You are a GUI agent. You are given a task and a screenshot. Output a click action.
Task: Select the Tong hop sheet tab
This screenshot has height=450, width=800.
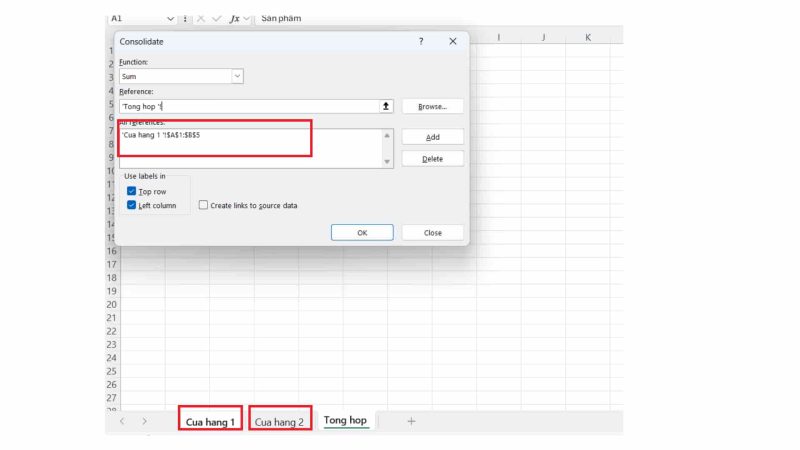345,420
